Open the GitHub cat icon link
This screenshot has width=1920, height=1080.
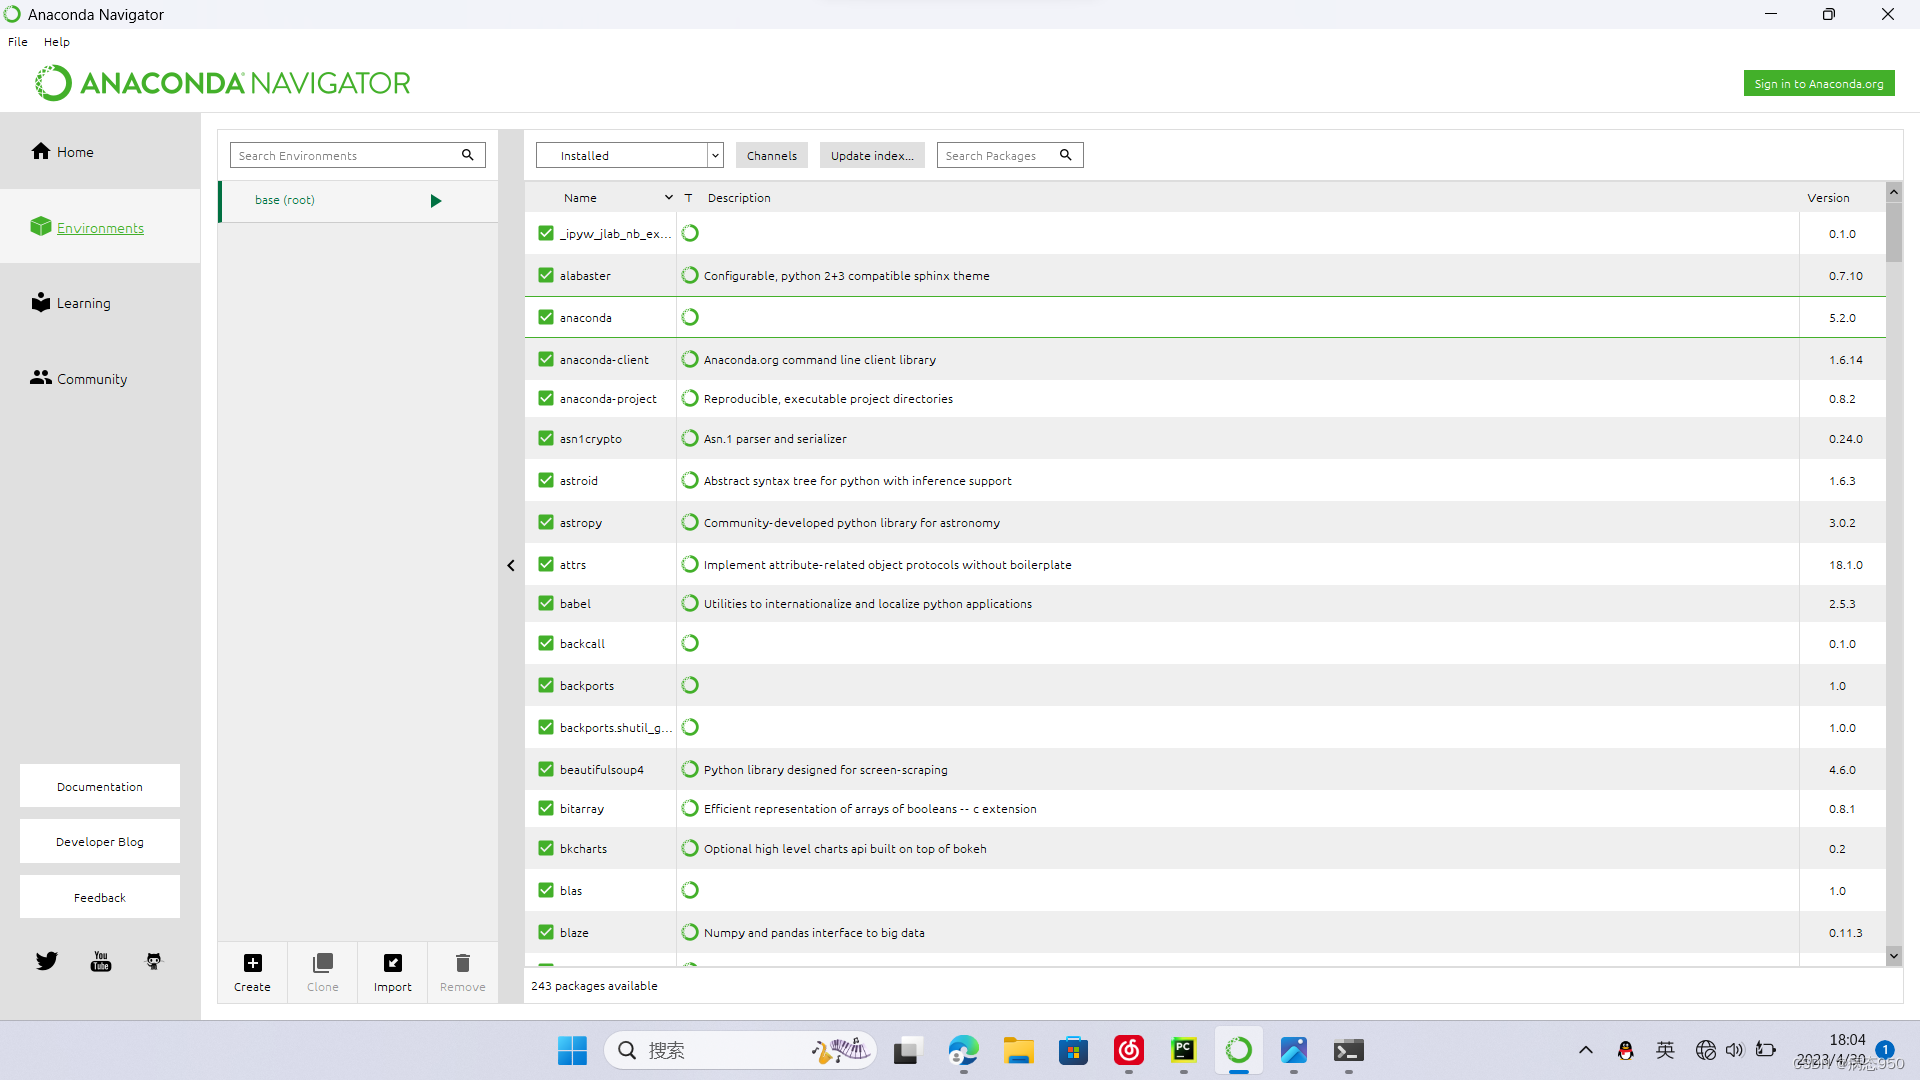click(154, 961)
